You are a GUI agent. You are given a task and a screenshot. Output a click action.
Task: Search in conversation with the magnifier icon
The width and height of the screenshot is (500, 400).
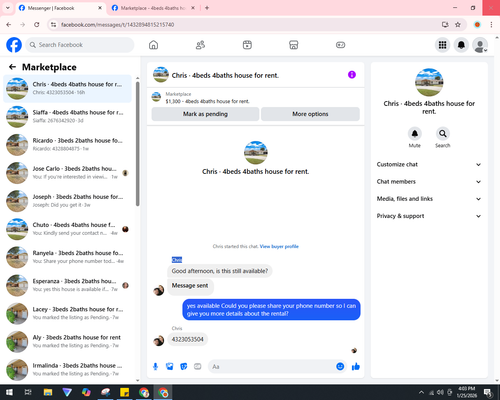442,134
